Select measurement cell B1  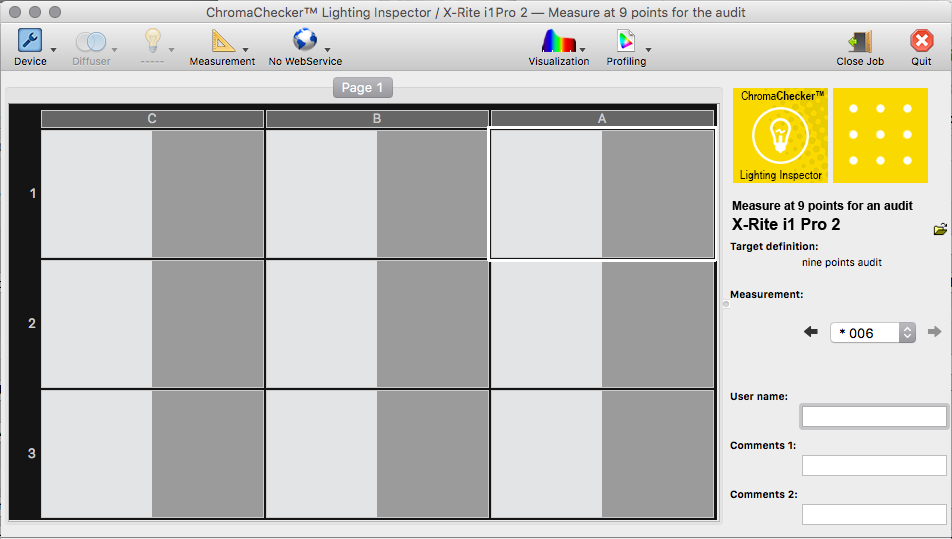click(377, 194)
